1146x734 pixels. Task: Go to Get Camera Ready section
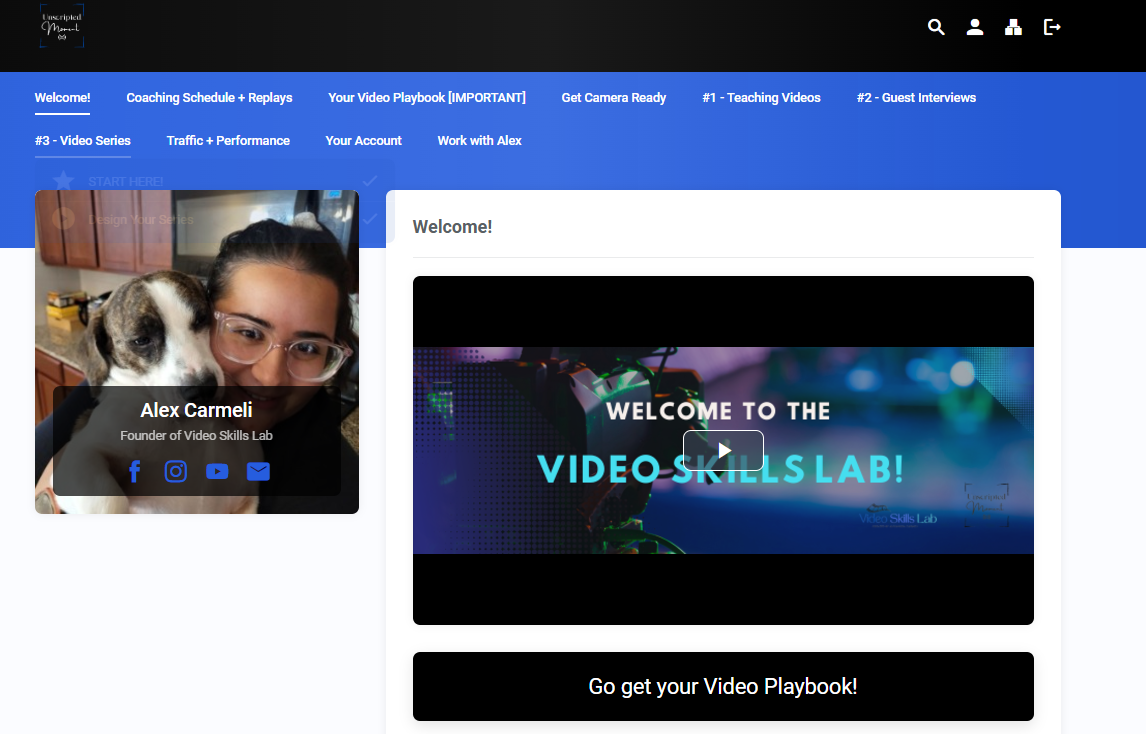(x=614, y=98)
